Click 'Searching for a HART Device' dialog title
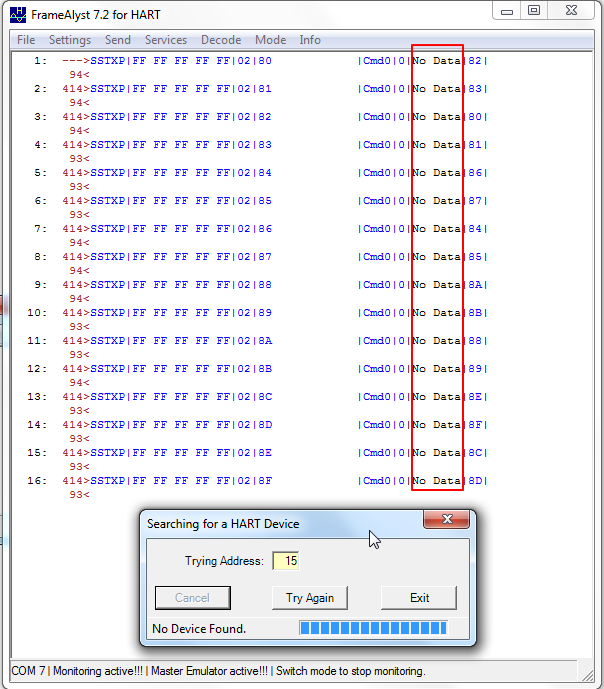604x689 pixels. pos(223,524)
